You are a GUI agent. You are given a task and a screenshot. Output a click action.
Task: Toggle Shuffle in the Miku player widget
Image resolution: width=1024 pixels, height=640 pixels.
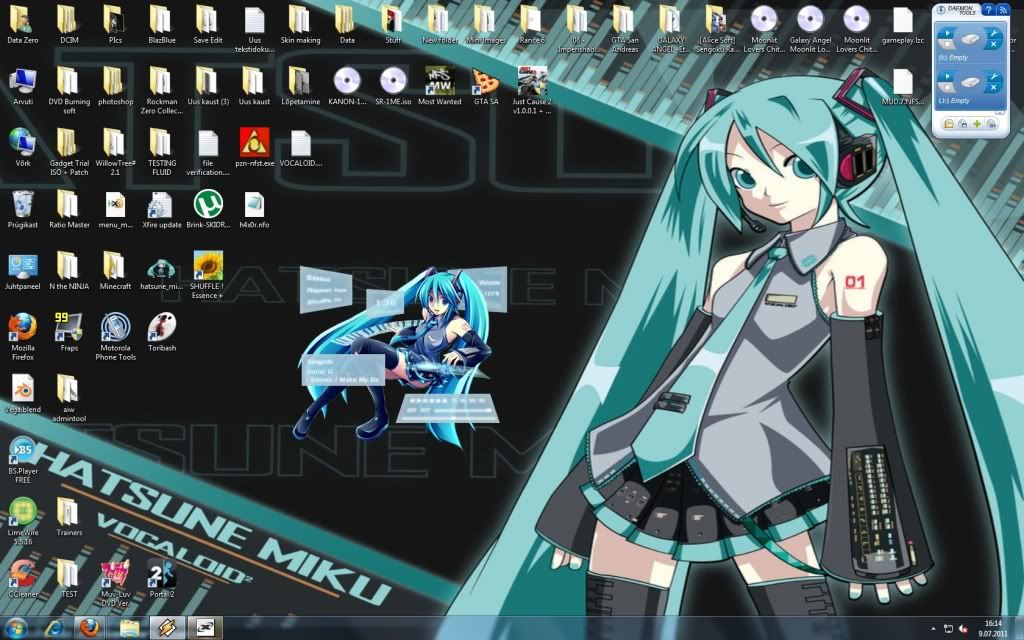point(326,302)
